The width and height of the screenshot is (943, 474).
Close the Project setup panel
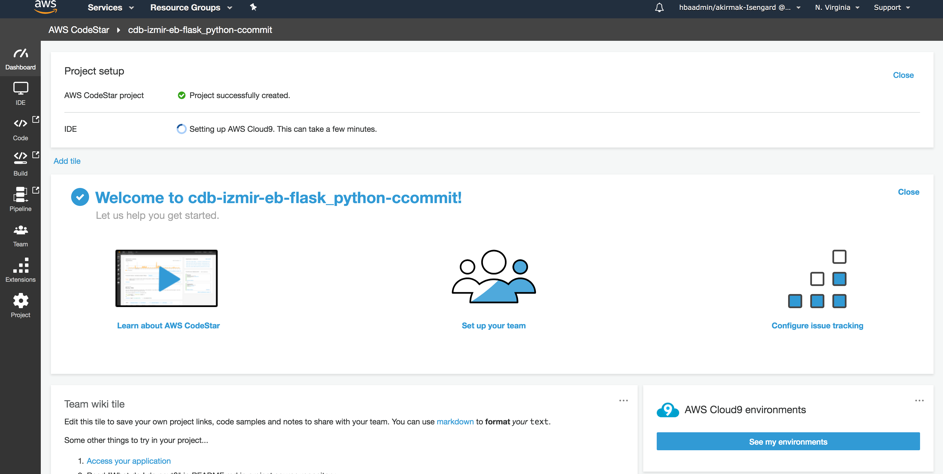903,75
